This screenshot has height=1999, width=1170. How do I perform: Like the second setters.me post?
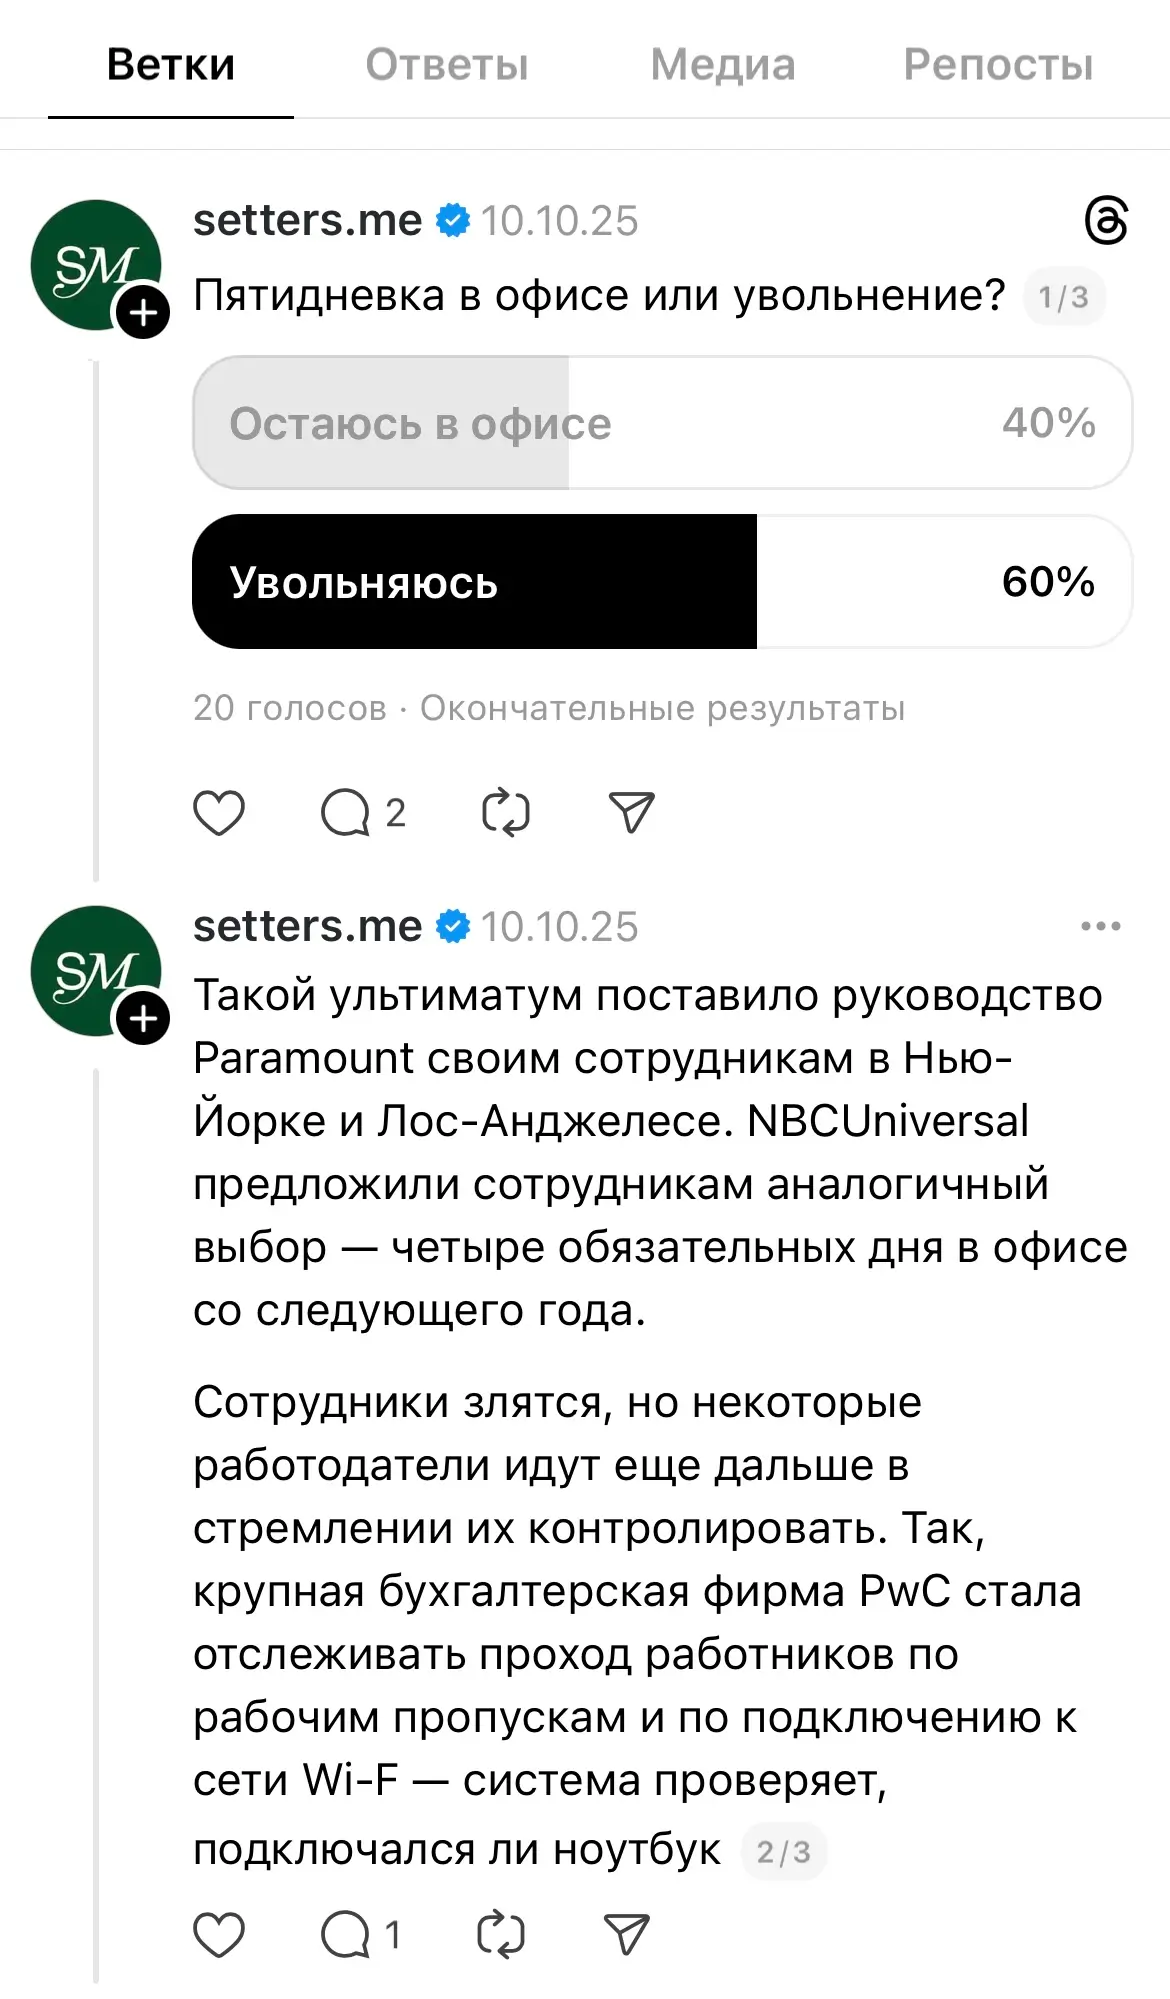(221, 1933)
